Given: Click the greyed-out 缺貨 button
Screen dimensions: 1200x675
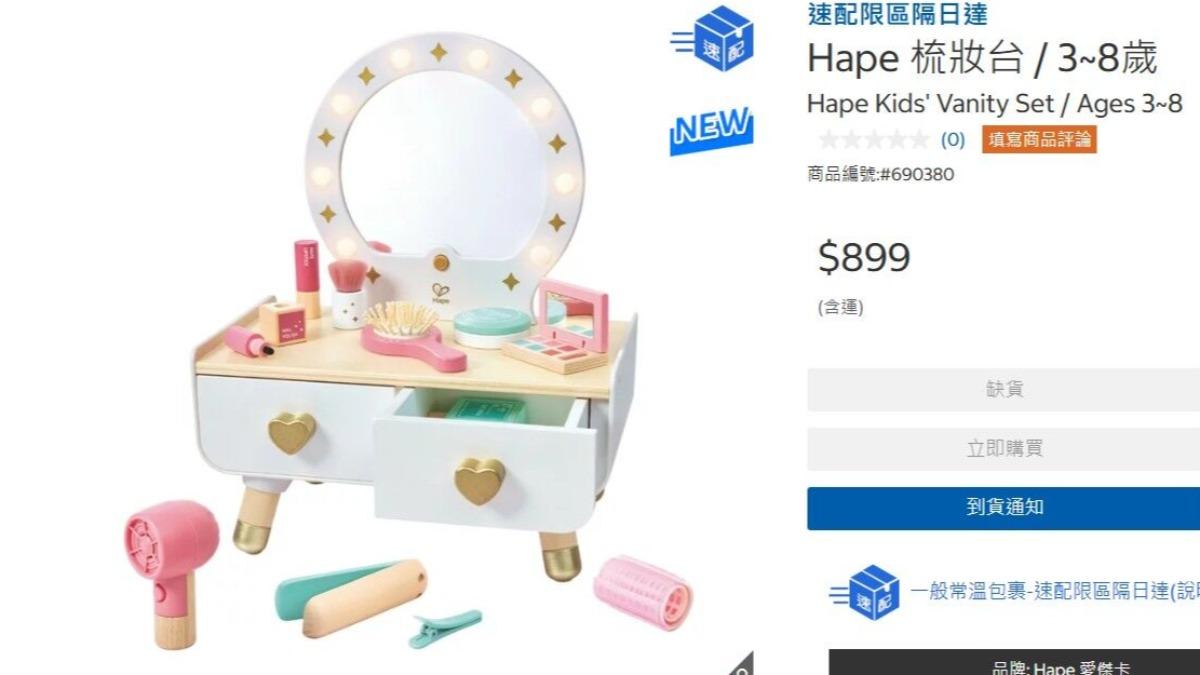Looking at the screenshot, I should 1004,390.
